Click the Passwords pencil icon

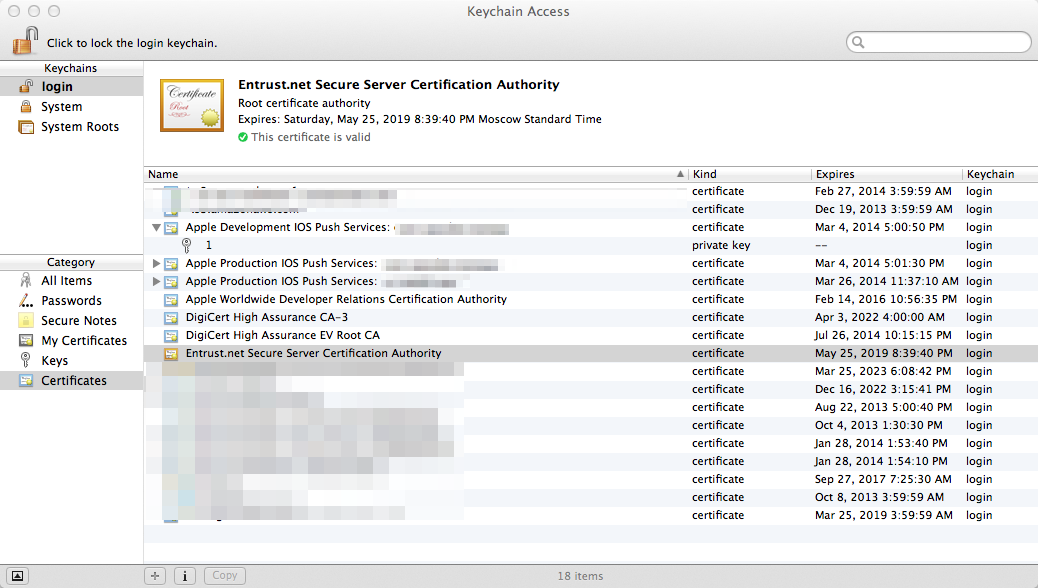coord(26,301)
